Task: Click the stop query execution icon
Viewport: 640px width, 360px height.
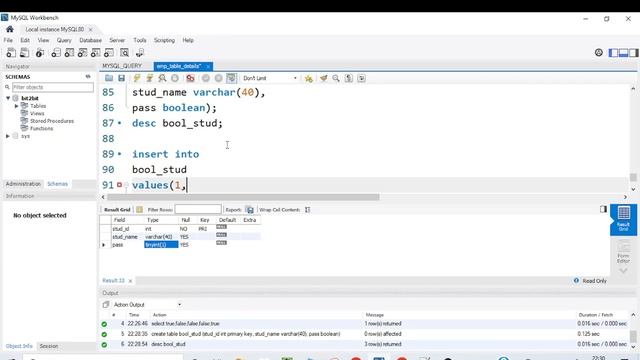Action: tap(175, 78)
